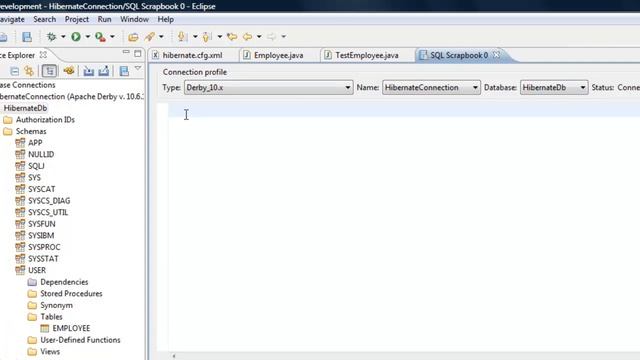Open the Help menu
Image resolution: width=640 pixels, height=360 pixels.
pyautogui.click(x=166, y=19)
